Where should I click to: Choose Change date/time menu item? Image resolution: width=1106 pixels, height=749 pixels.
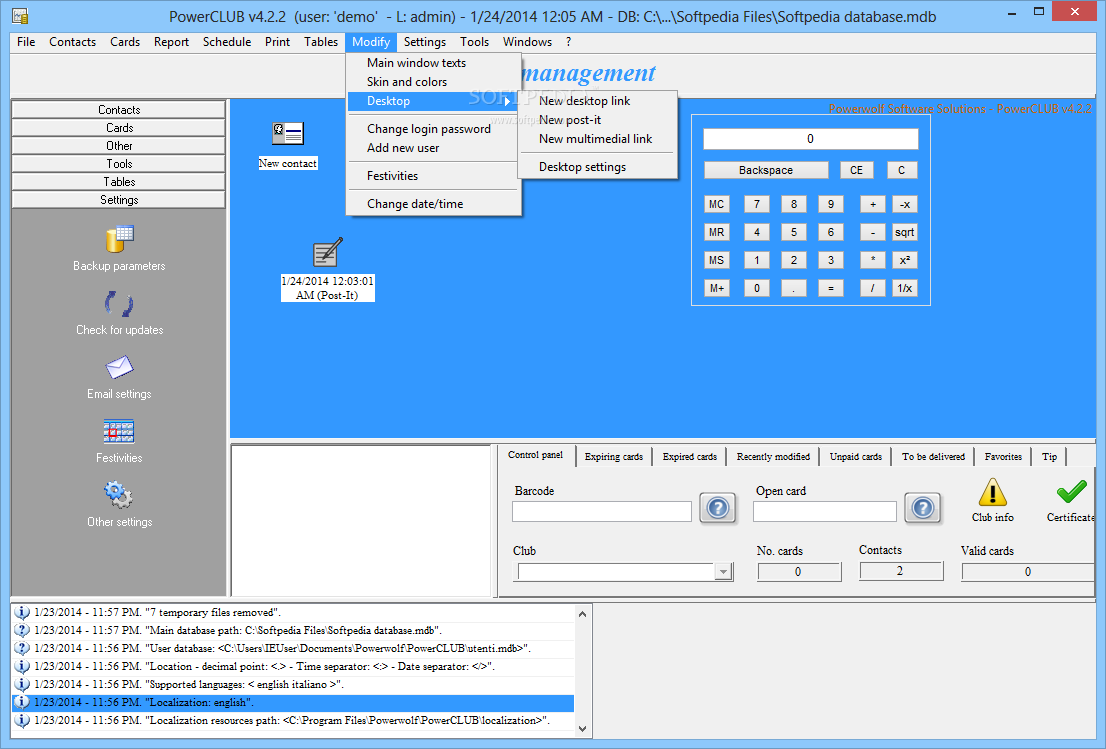pyautogui.click(x=434, y=204)
